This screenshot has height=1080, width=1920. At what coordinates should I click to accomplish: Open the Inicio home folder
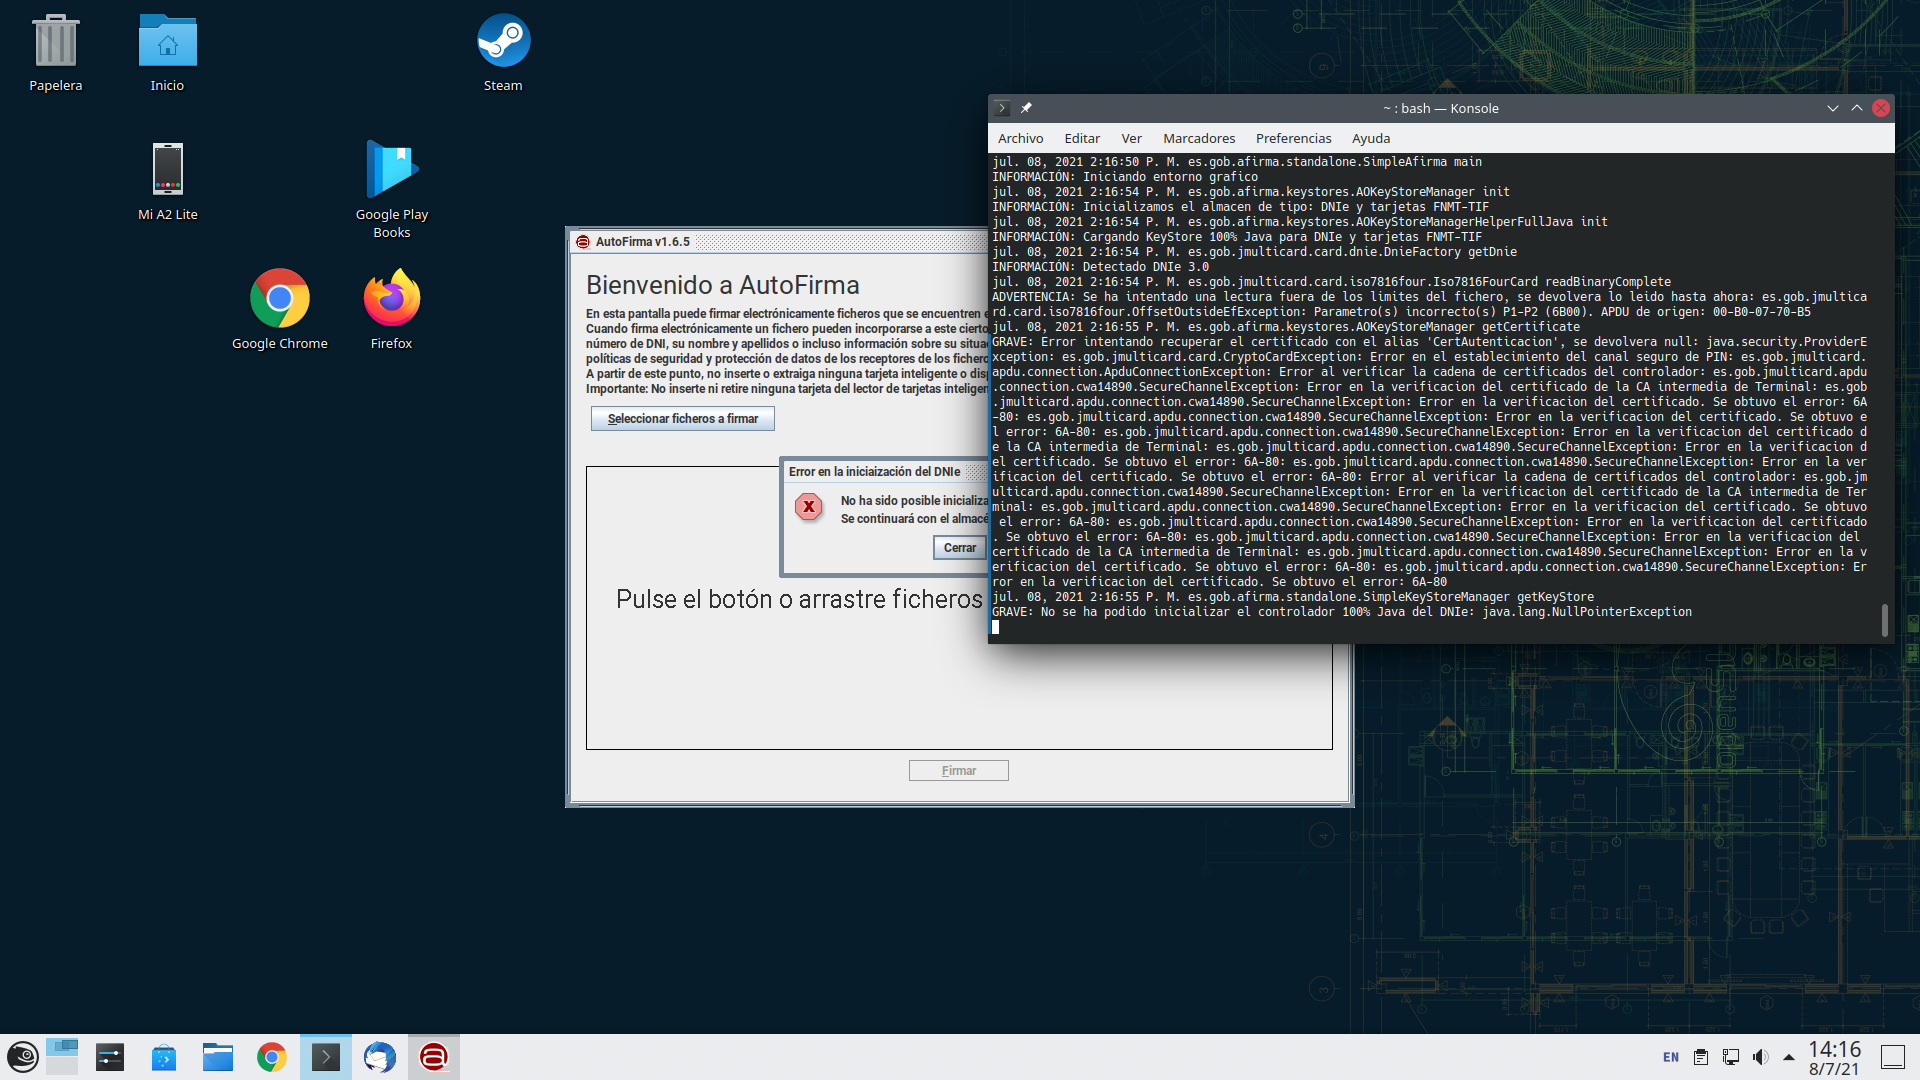click(167, 42)
